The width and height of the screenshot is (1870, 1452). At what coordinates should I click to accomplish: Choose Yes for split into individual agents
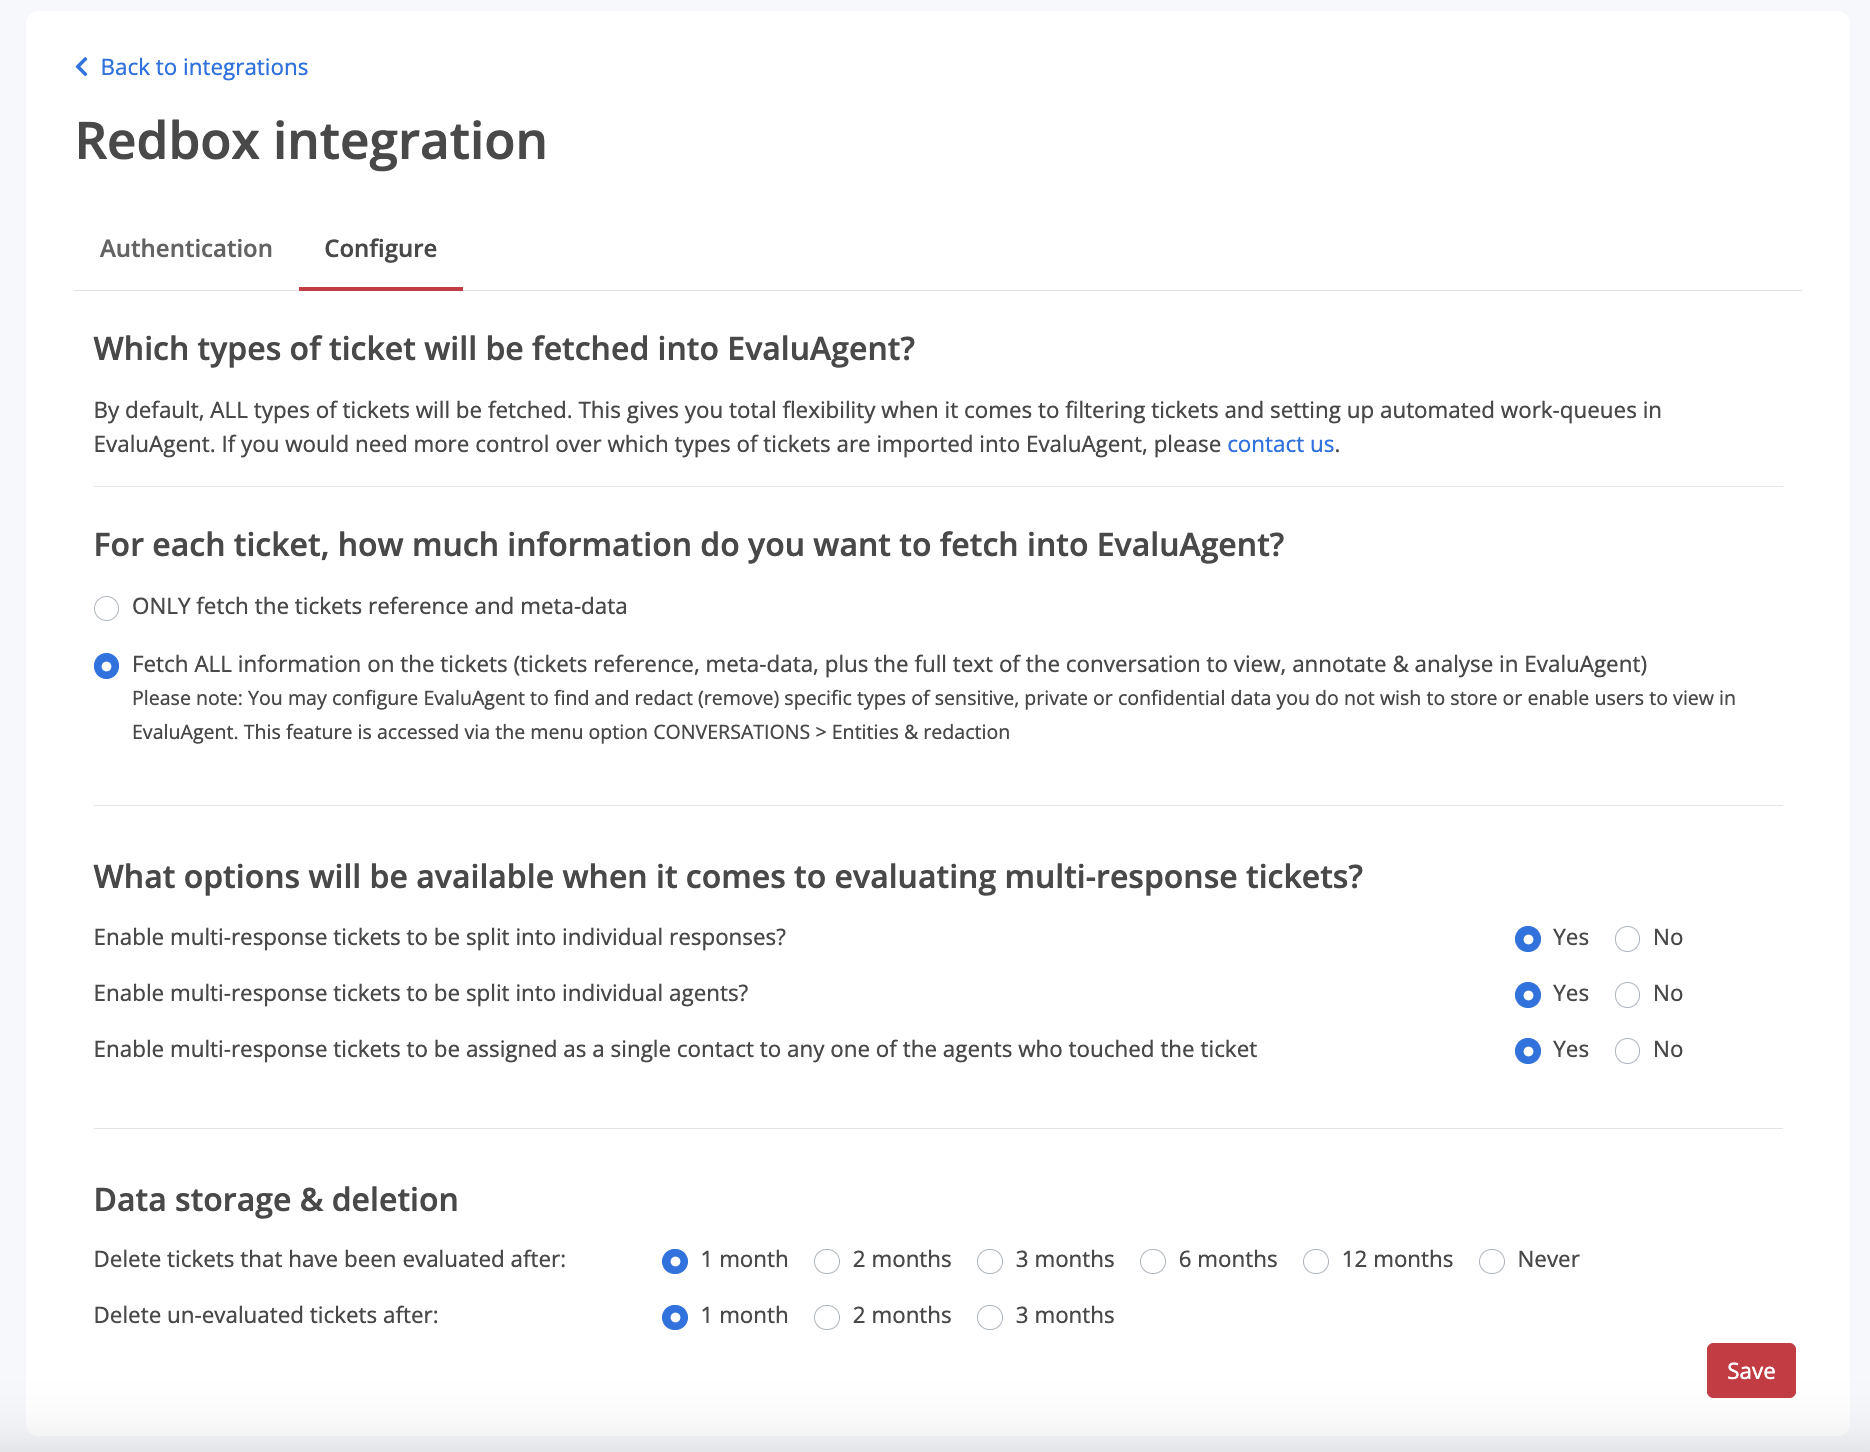pos(1527,995)
